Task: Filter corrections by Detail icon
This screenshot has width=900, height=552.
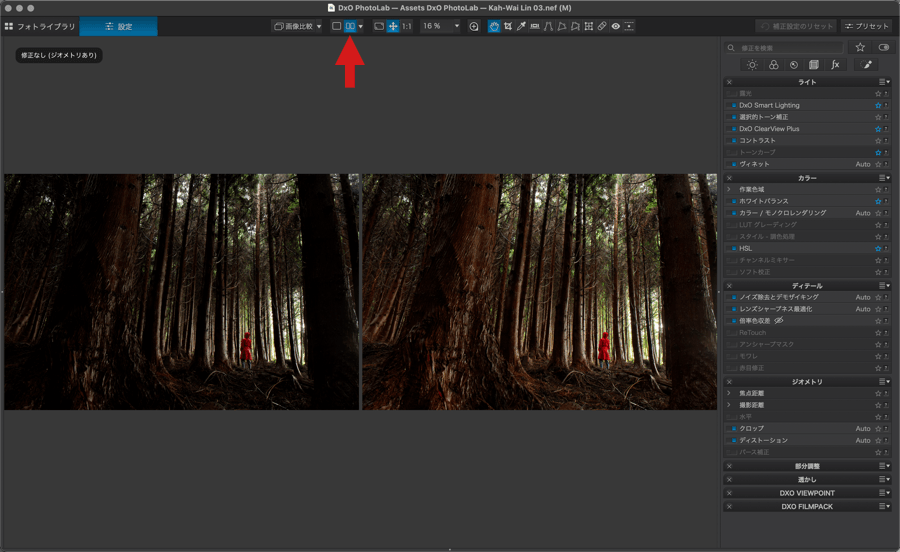Action: [794, 65]
